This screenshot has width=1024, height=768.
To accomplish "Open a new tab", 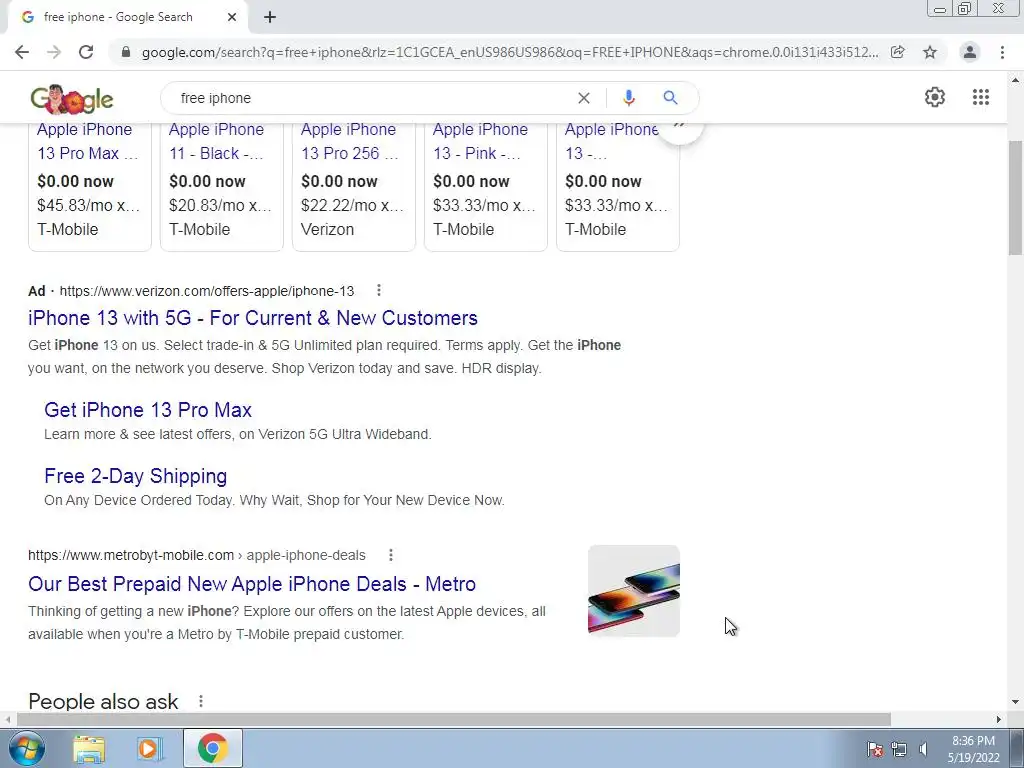I will [270, 17].
